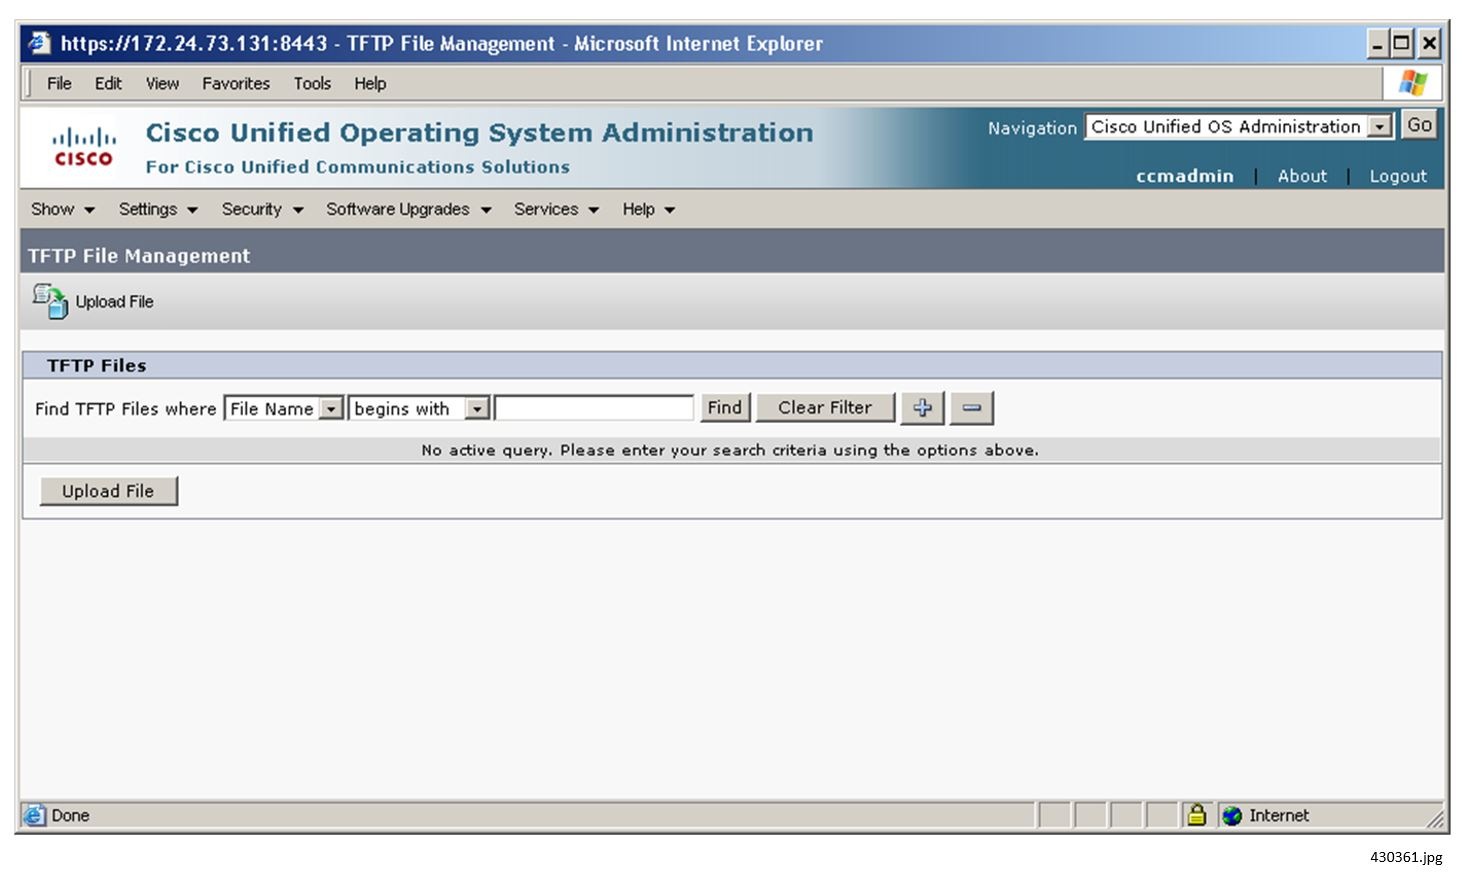Image resolution: width=1467 pixels, height=886 pixels.
Task: Click the padlock security icon in status bar
Action: 1196,815
